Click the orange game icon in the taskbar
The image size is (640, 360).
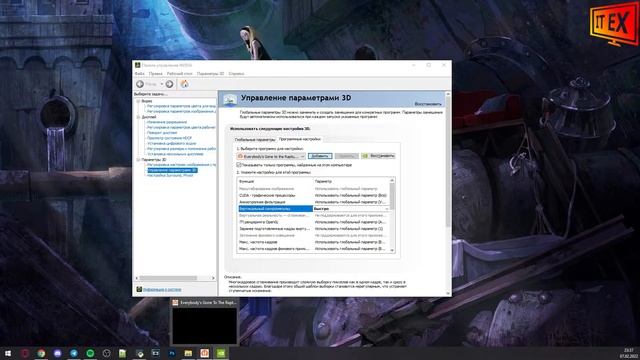pyautogui.click(x=204, y=353)
